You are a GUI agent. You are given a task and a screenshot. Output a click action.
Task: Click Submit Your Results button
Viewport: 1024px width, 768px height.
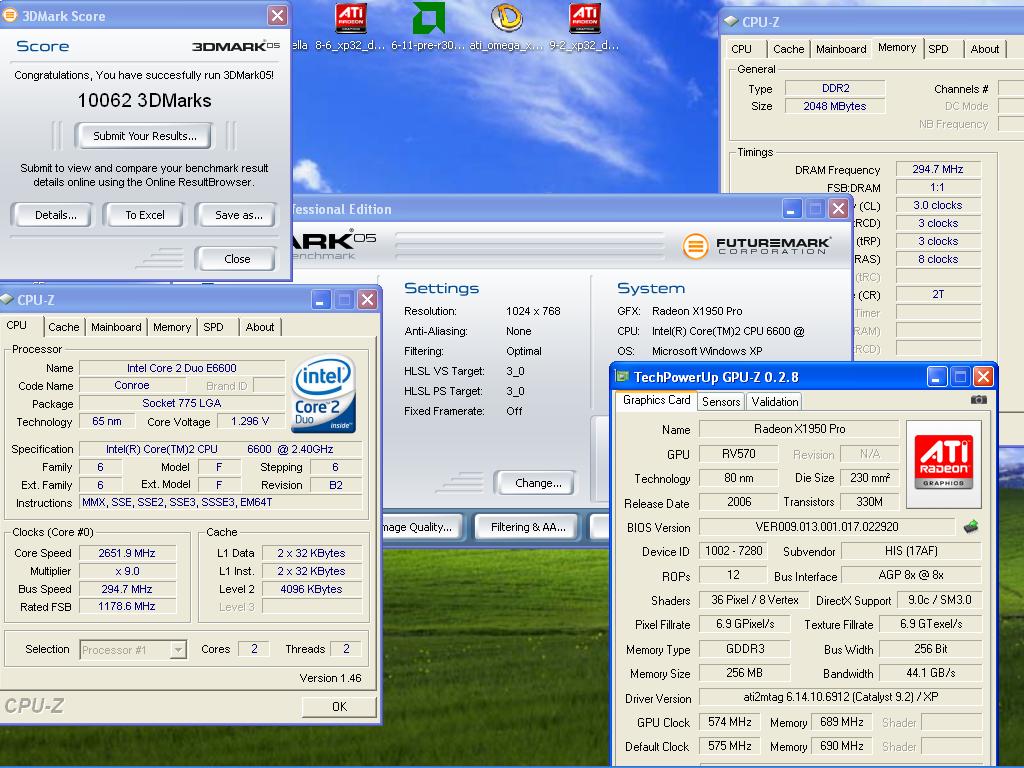(x=144, y=136)
